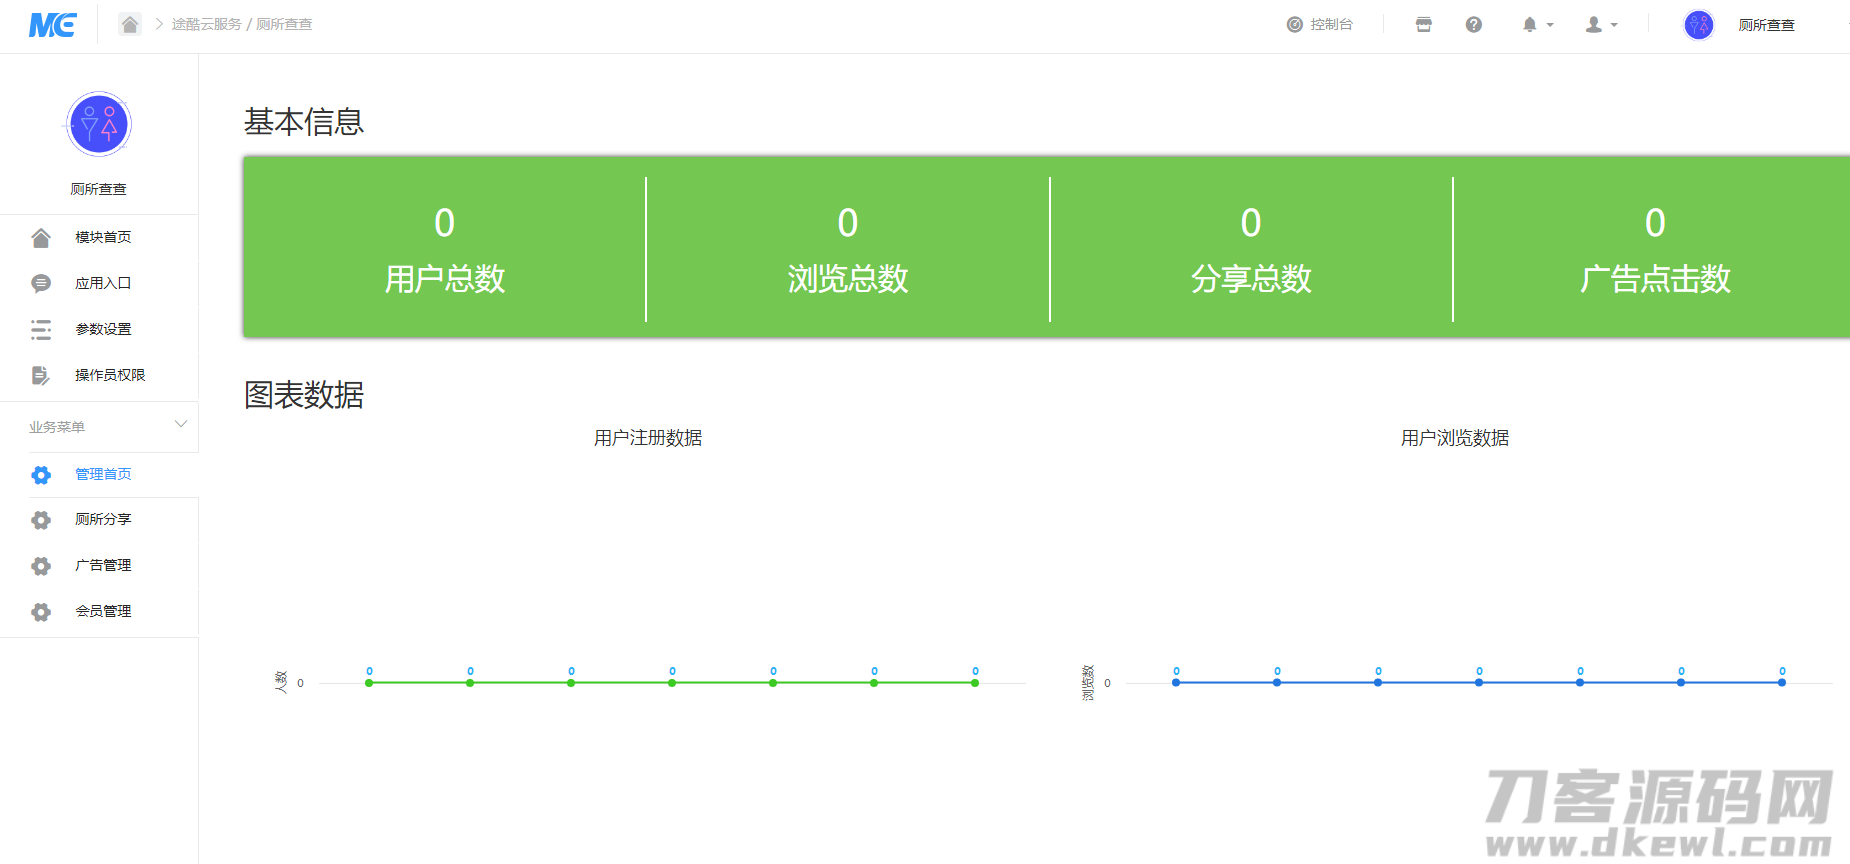Open 应用入口 menu item

pos(103,283)
